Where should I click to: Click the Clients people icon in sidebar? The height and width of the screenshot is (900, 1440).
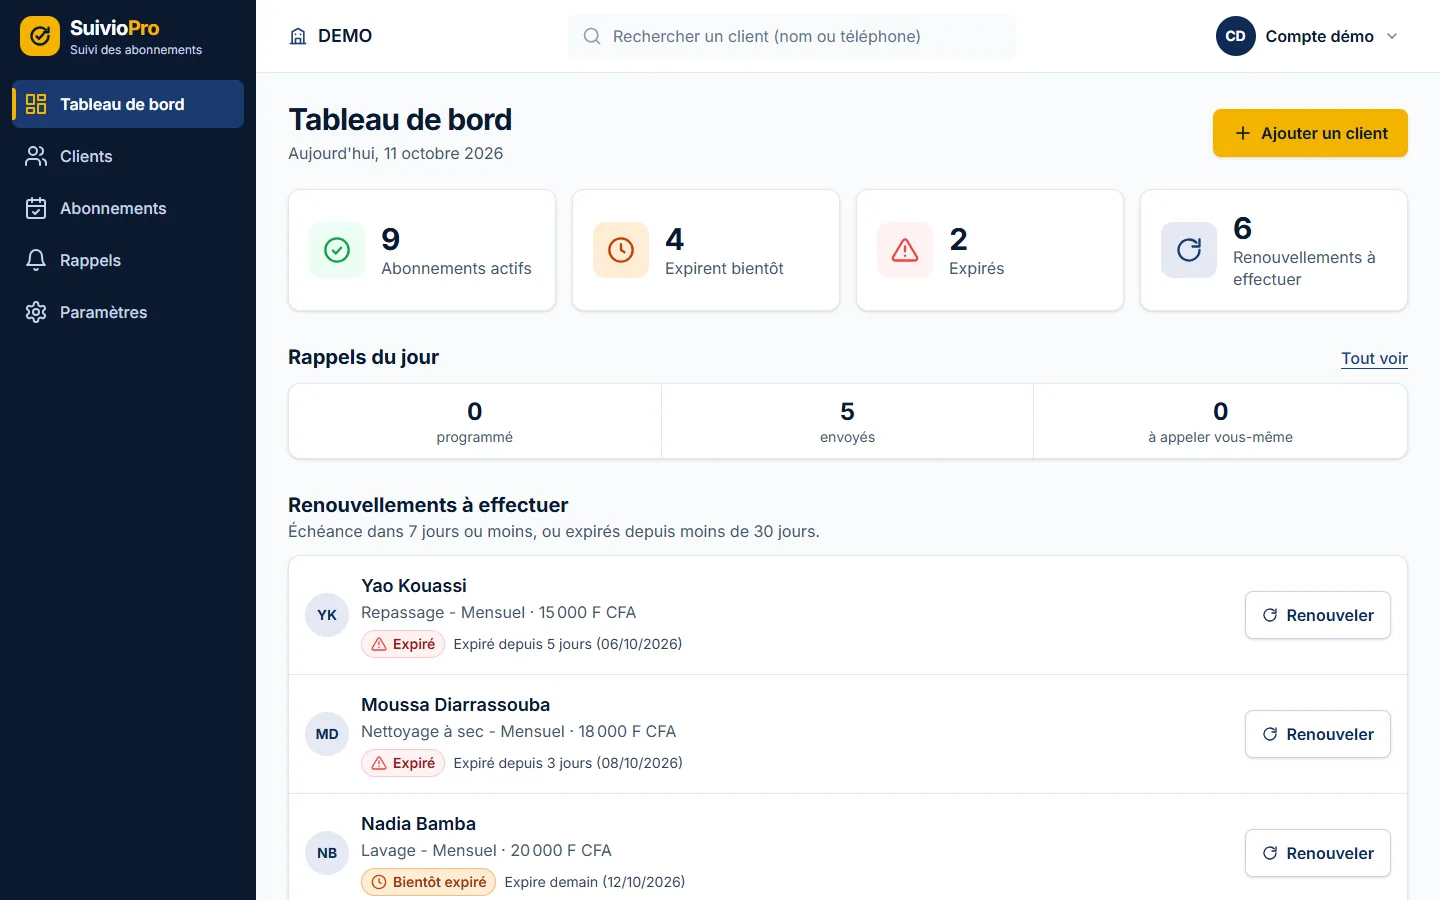click(x=36, y=156)
